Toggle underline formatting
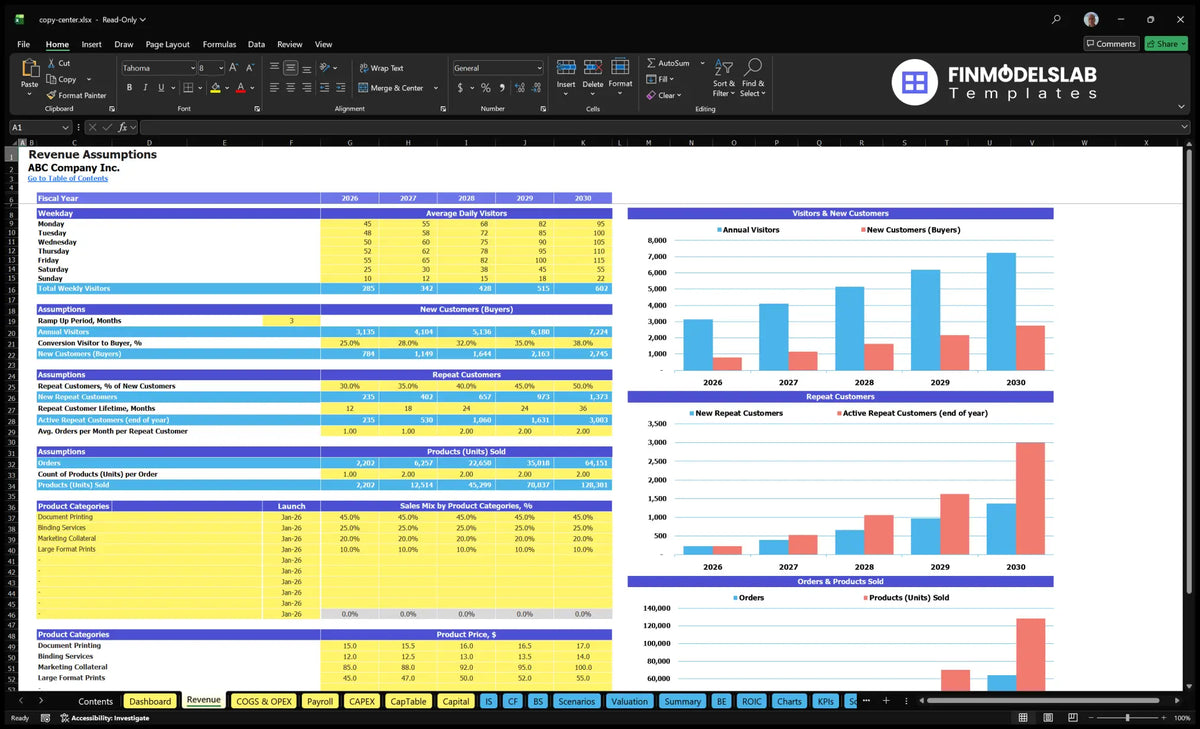This screenshot has height=729, width=1200. tap(161, 88)
